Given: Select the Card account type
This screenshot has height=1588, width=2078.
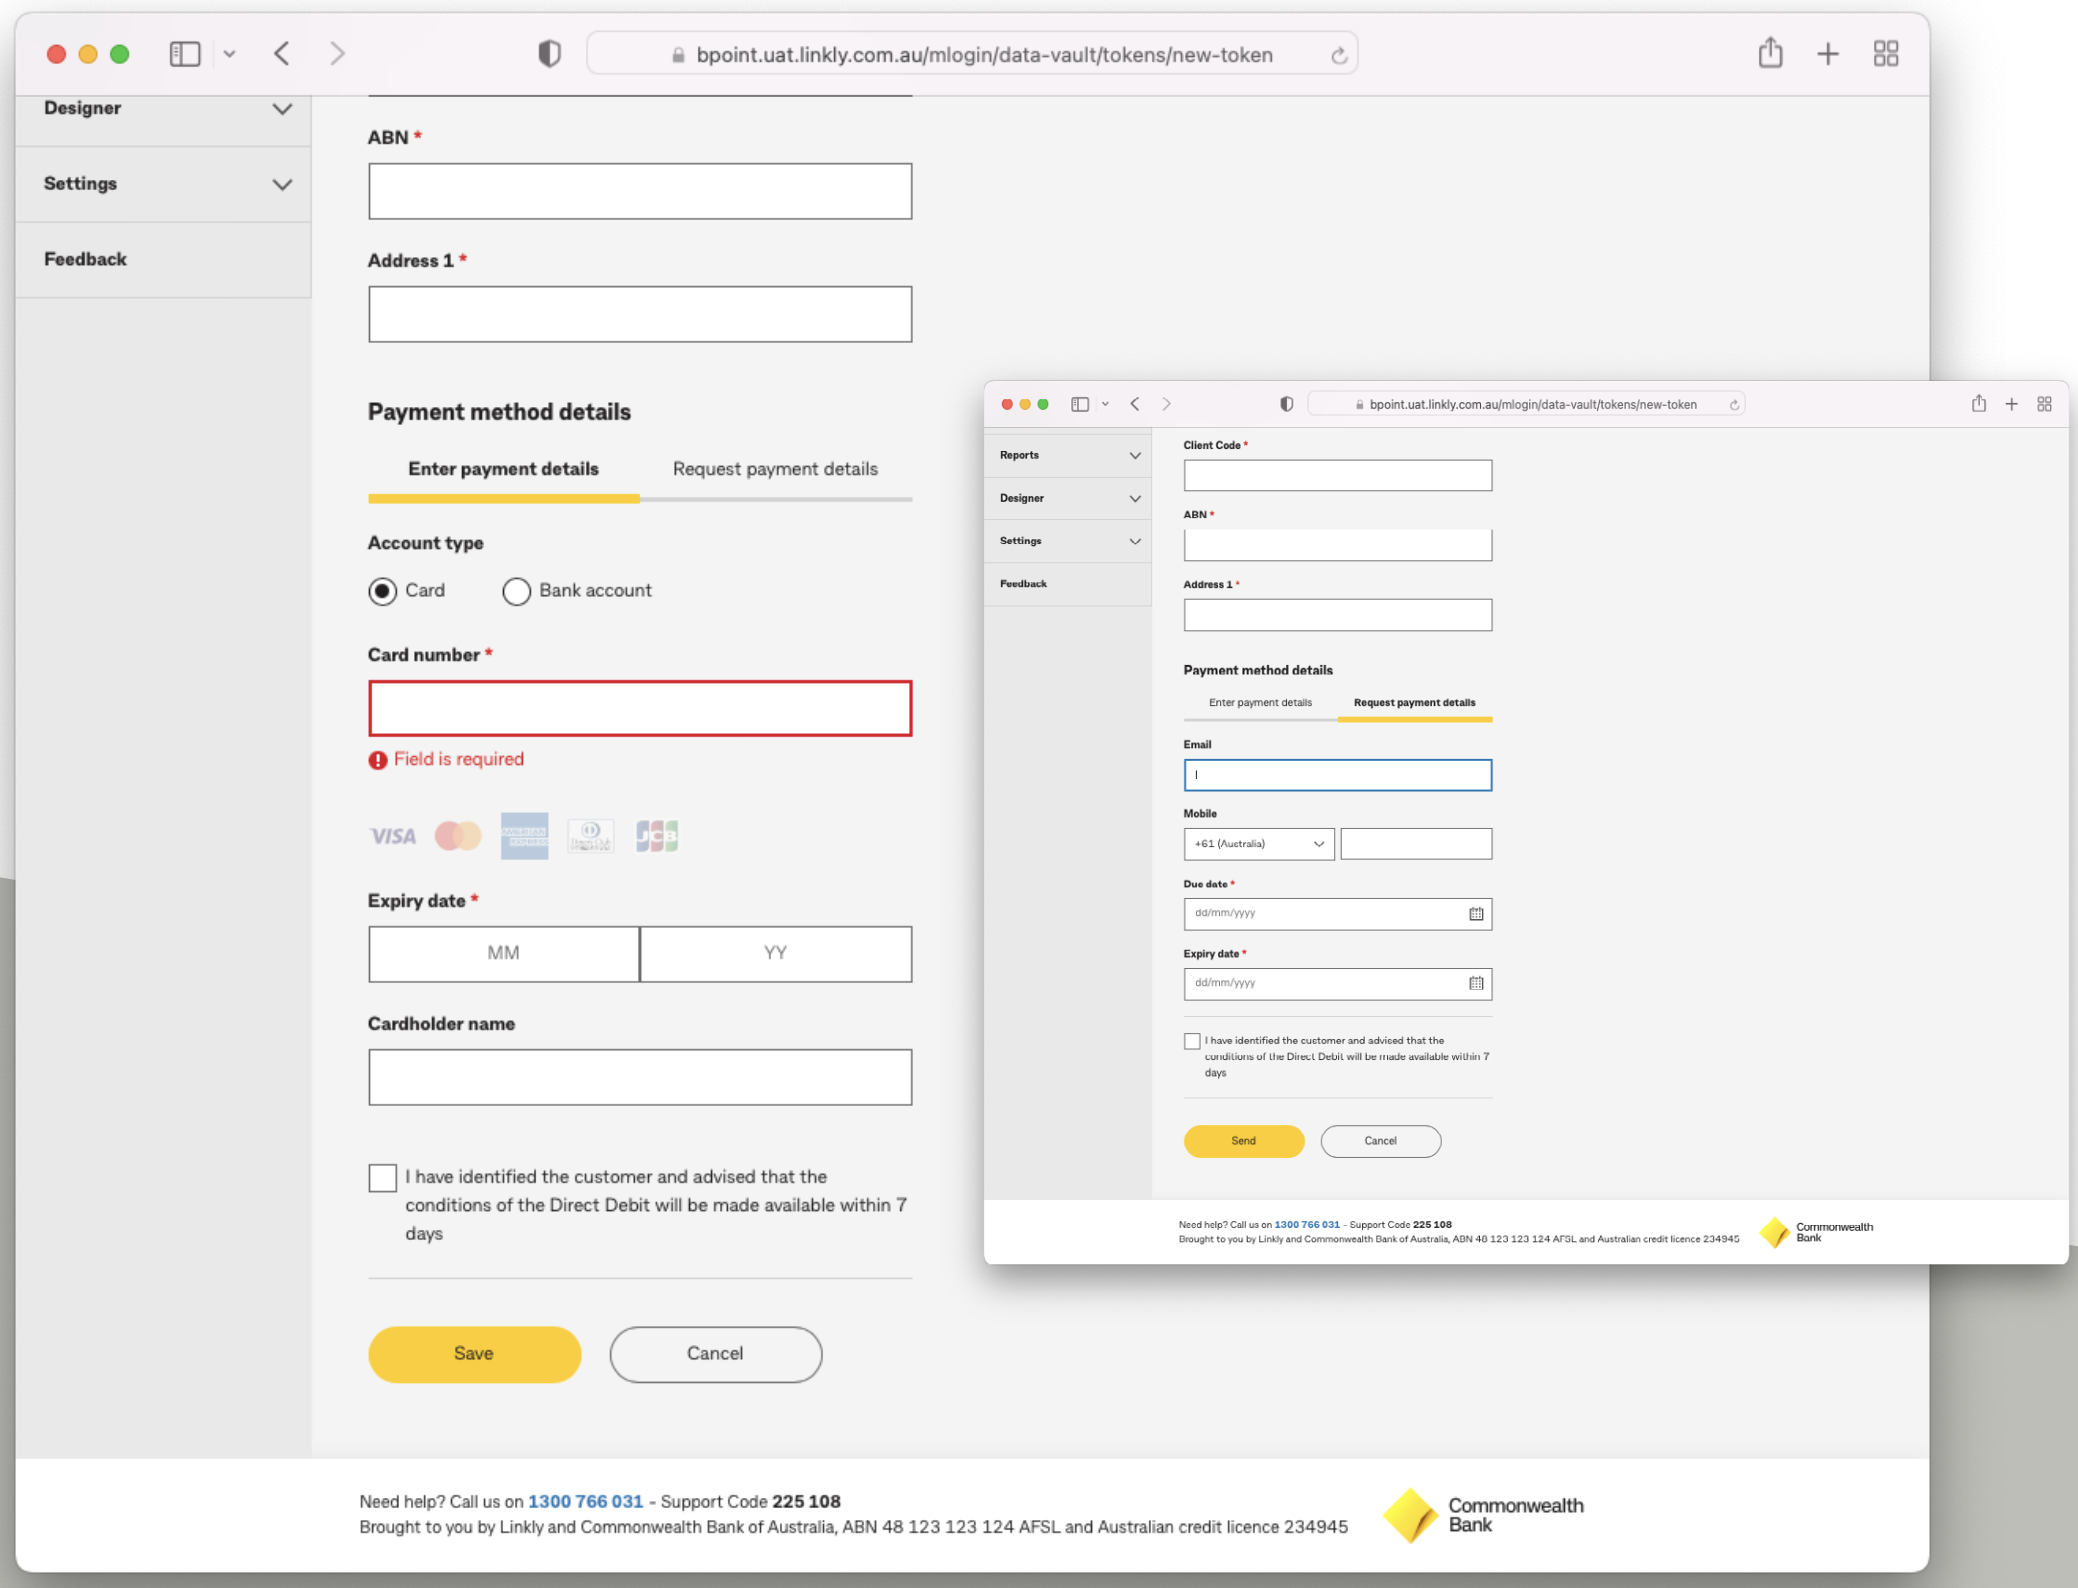Looking at the screenshot, I should 382,590.
